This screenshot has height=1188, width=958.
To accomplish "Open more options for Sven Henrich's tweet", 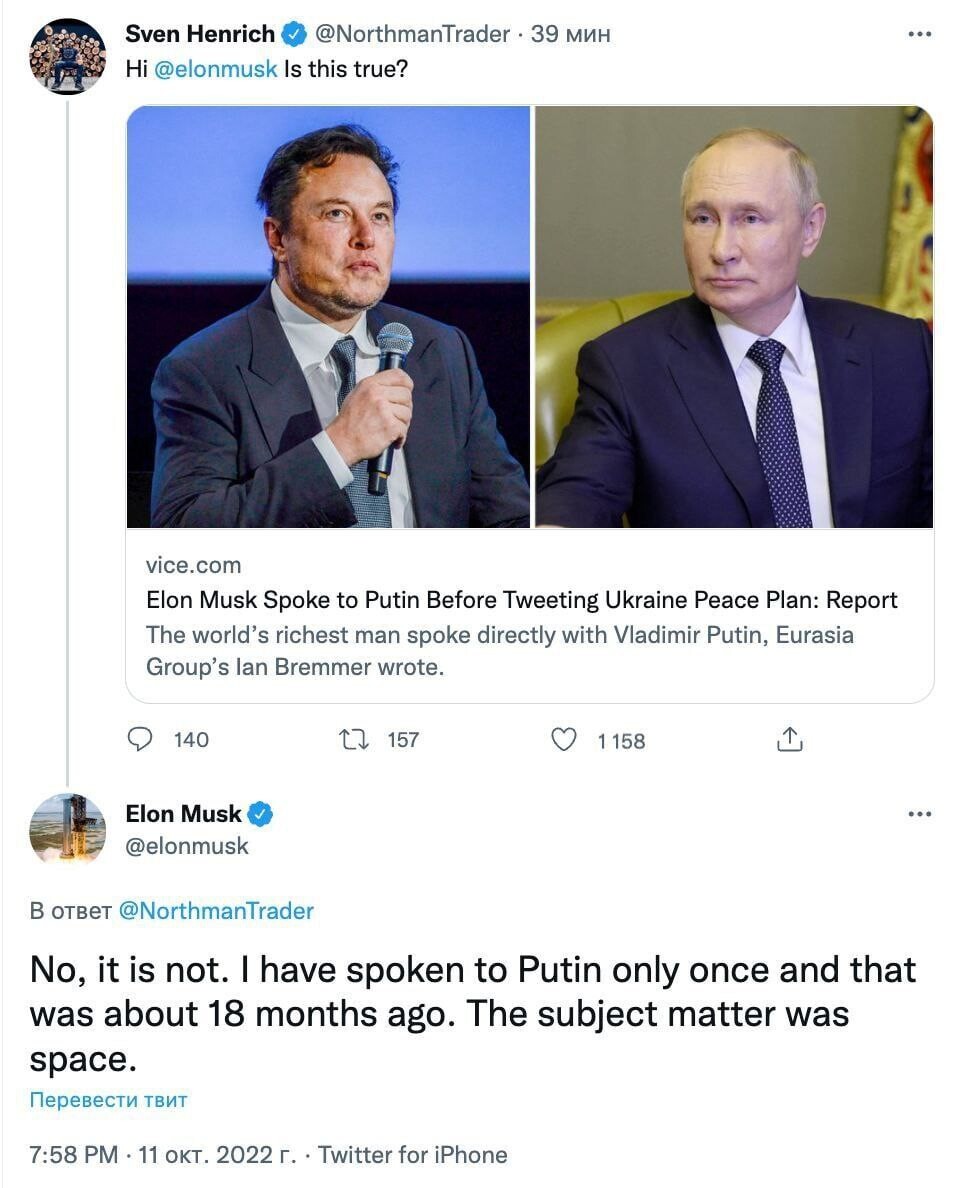I will tap(919, 34).
